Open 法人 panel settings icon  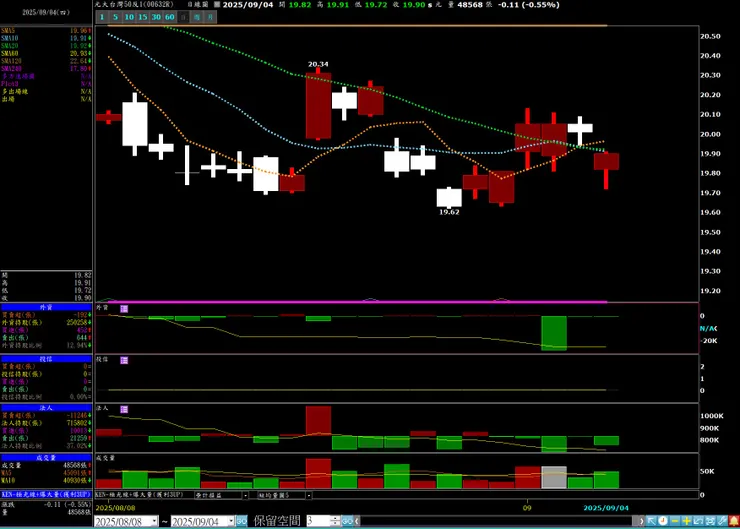[124, 409]
